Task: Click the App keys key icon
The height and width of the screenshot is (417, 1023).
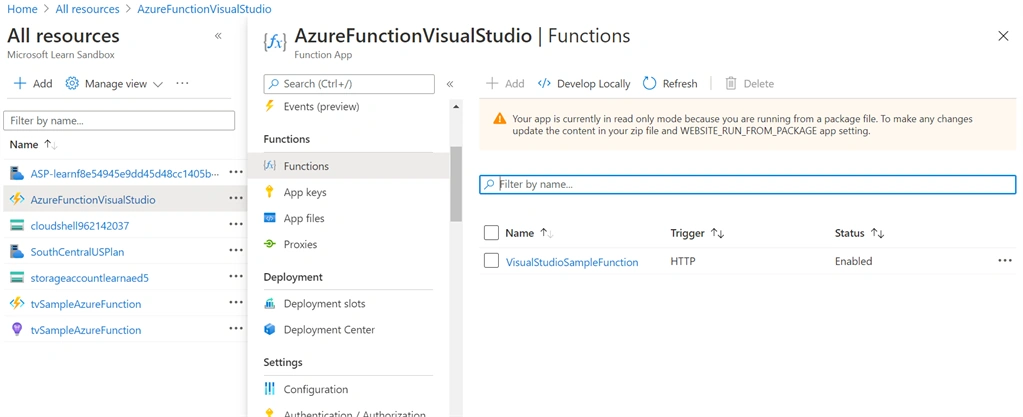Action: pos(269,192)
